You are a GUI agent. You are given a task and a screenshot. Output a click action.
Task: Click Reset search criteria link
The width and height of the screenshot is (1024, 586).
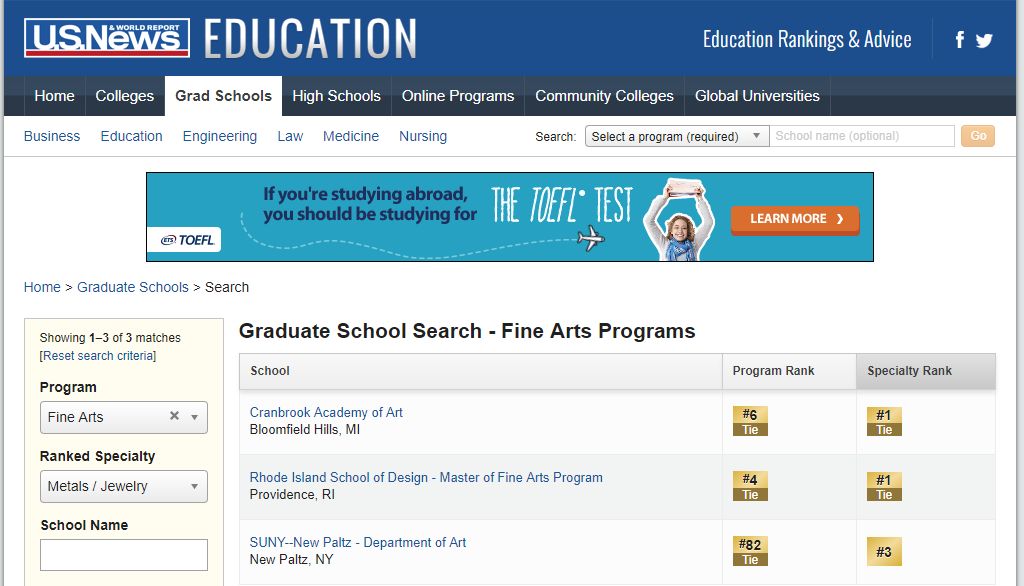point(98,356)
